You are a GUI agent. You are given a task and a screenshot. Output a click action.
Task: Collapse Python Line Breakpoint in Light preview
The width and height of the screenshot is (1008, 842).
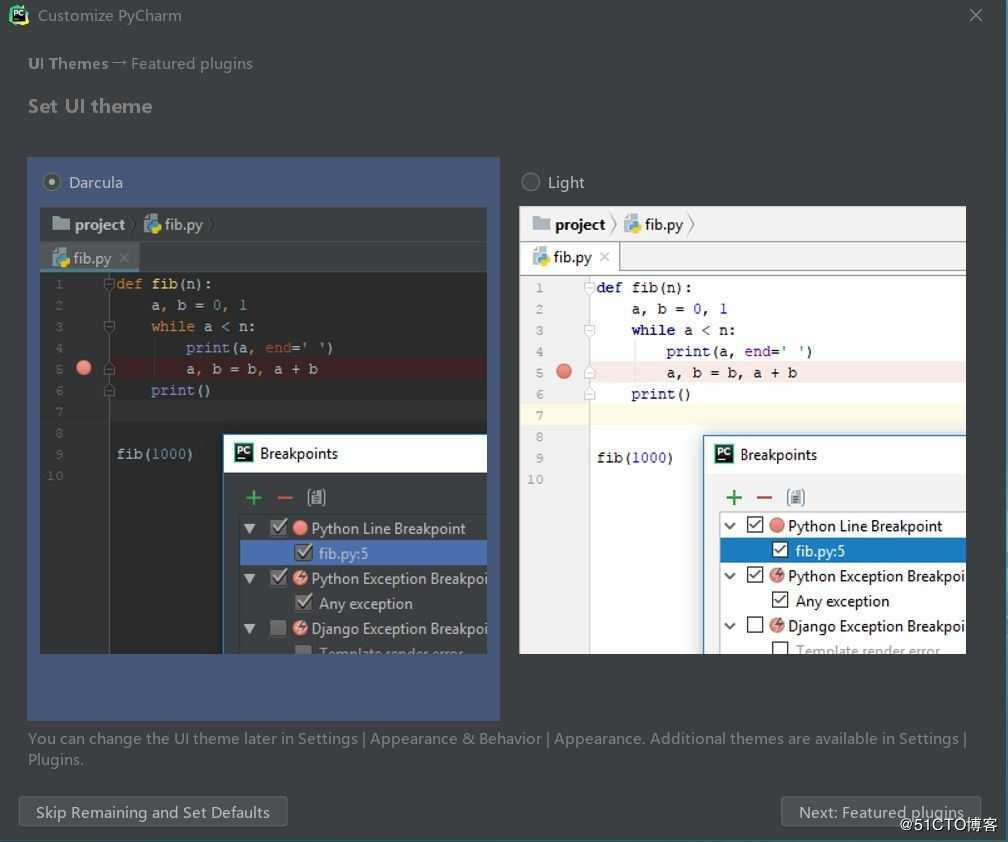coord(730,526)
